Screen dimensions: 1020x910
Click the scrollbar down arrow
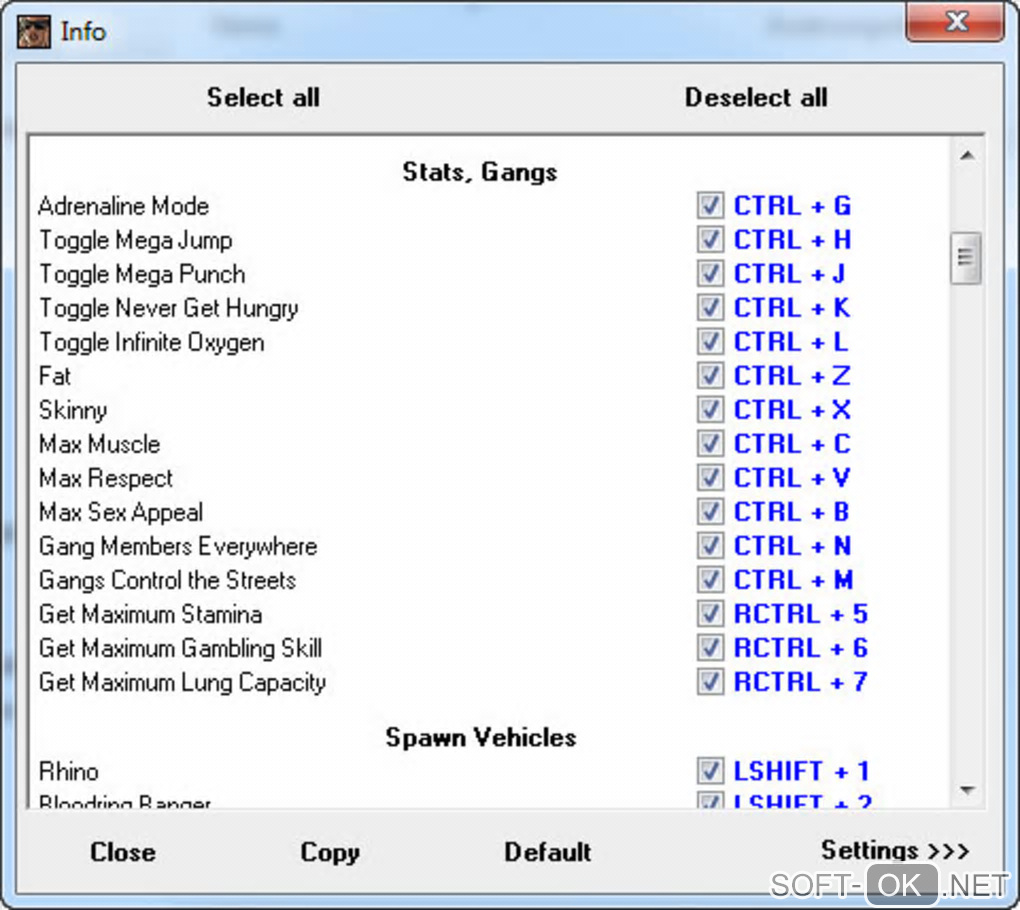tap(966, 790)
